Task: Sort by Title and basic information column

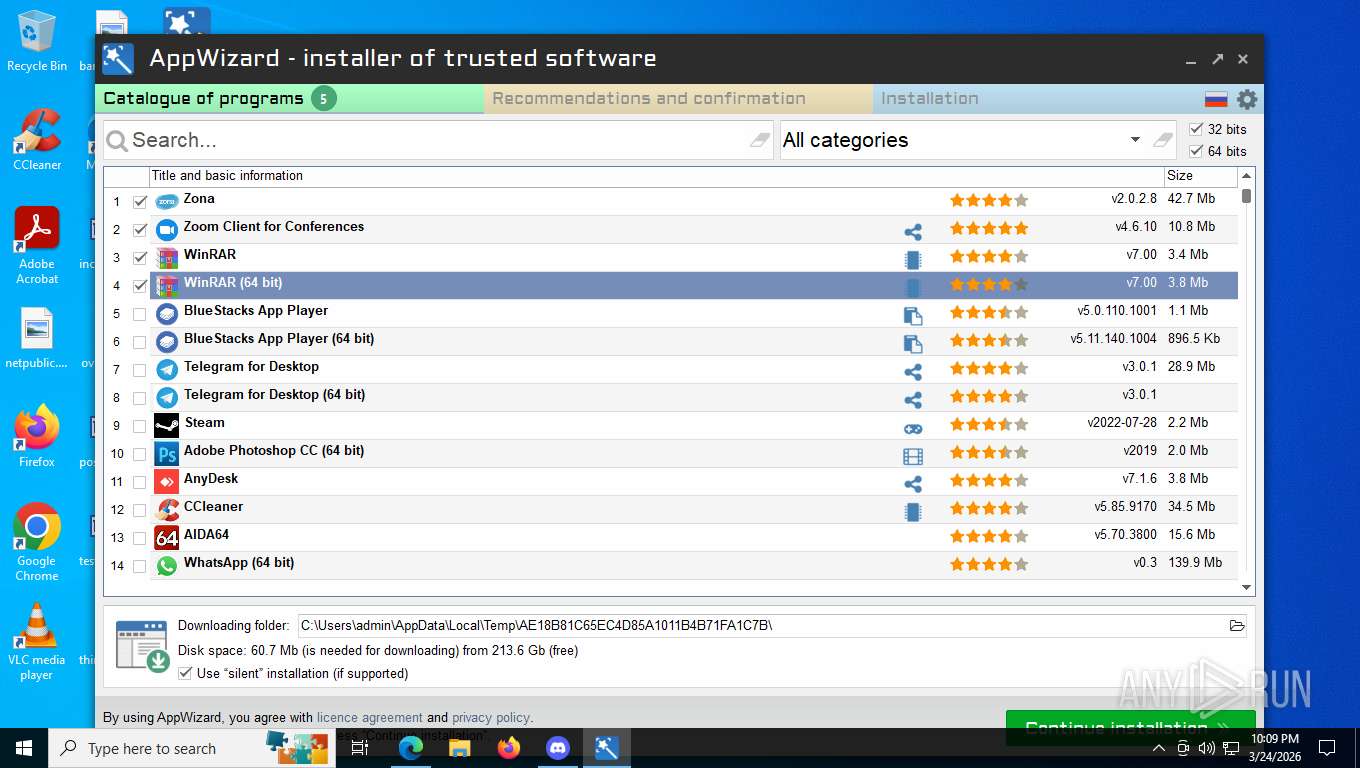Action: (x=657, y=176)
